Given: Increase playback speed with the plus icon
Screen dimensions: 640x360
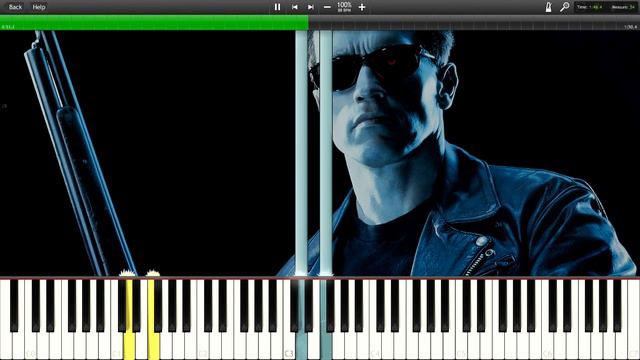Looking at the screenshot, I should pos(362,7).
